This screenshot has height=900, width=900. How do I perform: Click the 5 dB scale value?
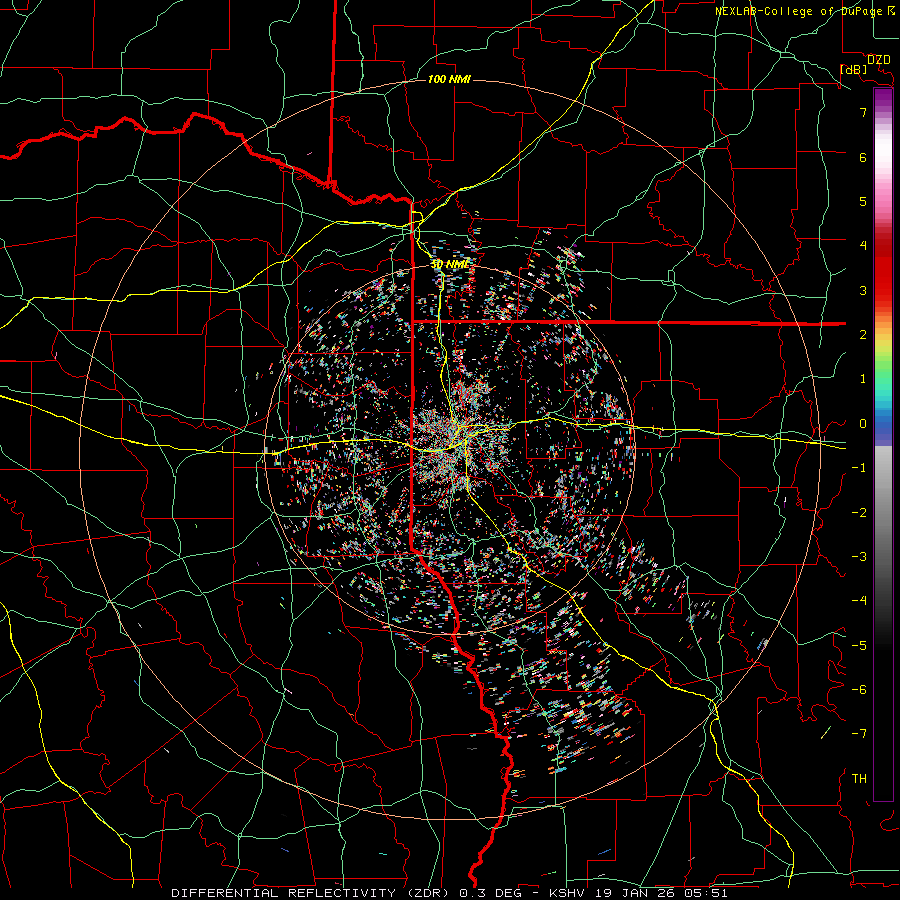click(863, 201)
